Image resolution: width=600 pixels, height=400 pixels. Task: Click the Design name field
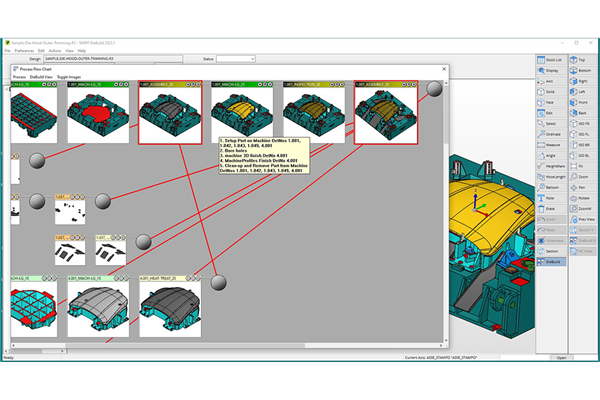click(x=113, y=59)
